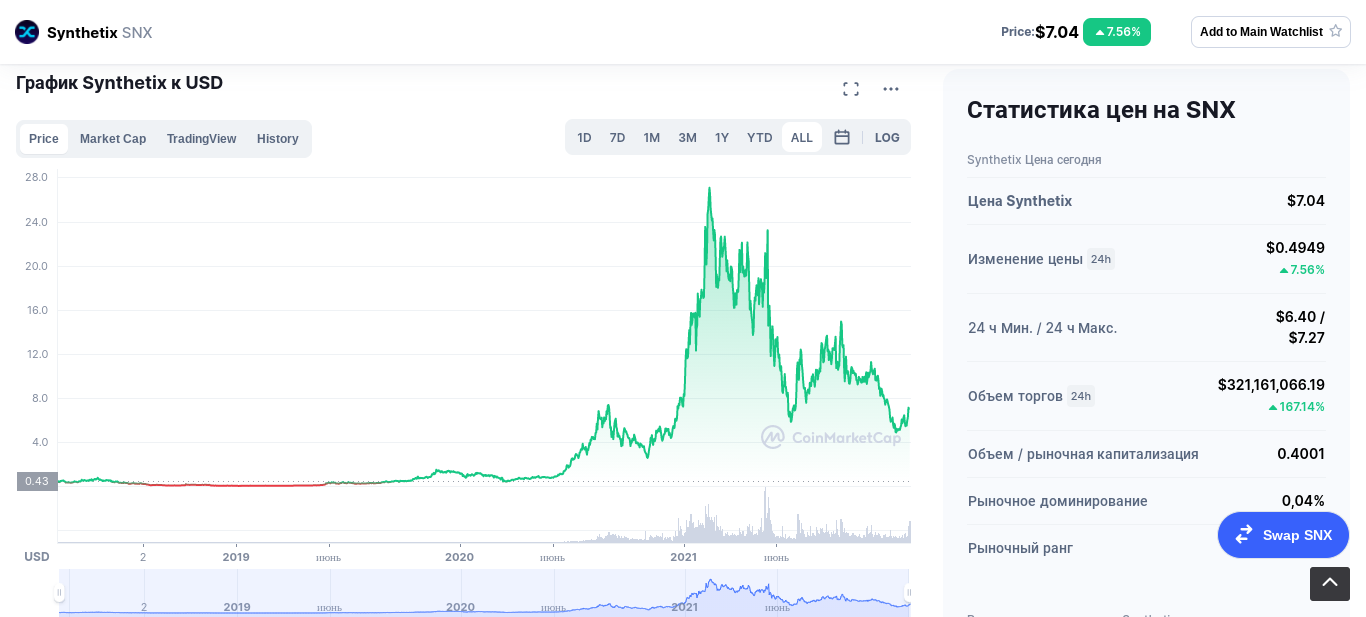Image resolution: width=1366 pixels, height=617 pixels.
Task: Open the History tab
Action: click(278, 139)
